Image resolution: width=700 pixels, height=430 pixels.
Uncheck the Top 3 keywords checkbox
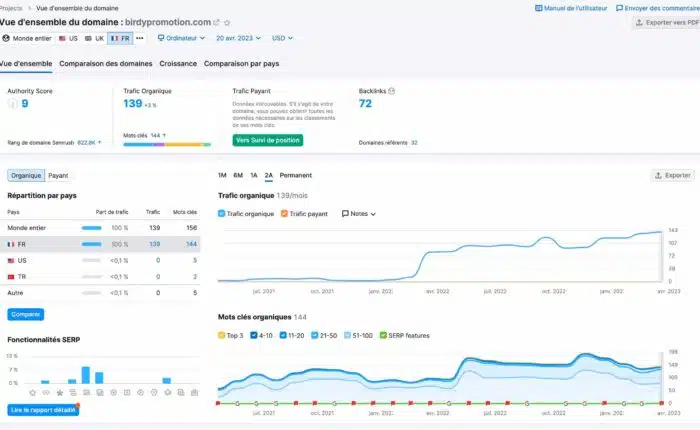pyautogui.click(x=222, y=335)
